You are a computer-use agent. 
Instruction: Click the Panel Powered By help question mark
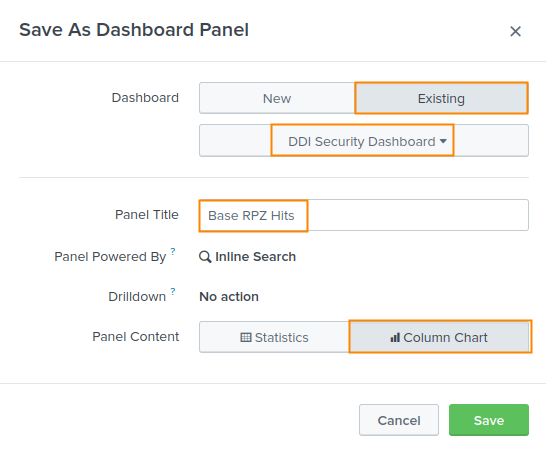173,251
